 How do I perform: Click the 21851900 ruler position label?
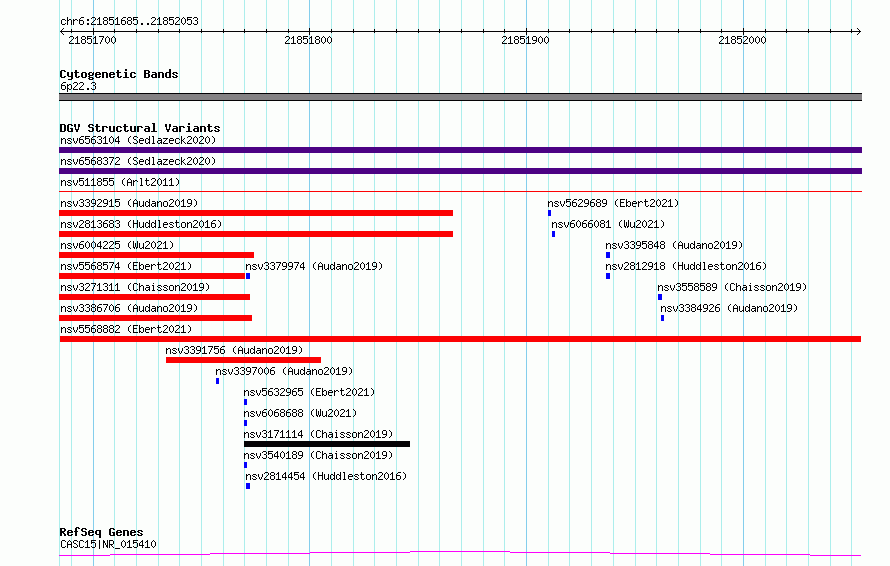[x=525, y=40]
